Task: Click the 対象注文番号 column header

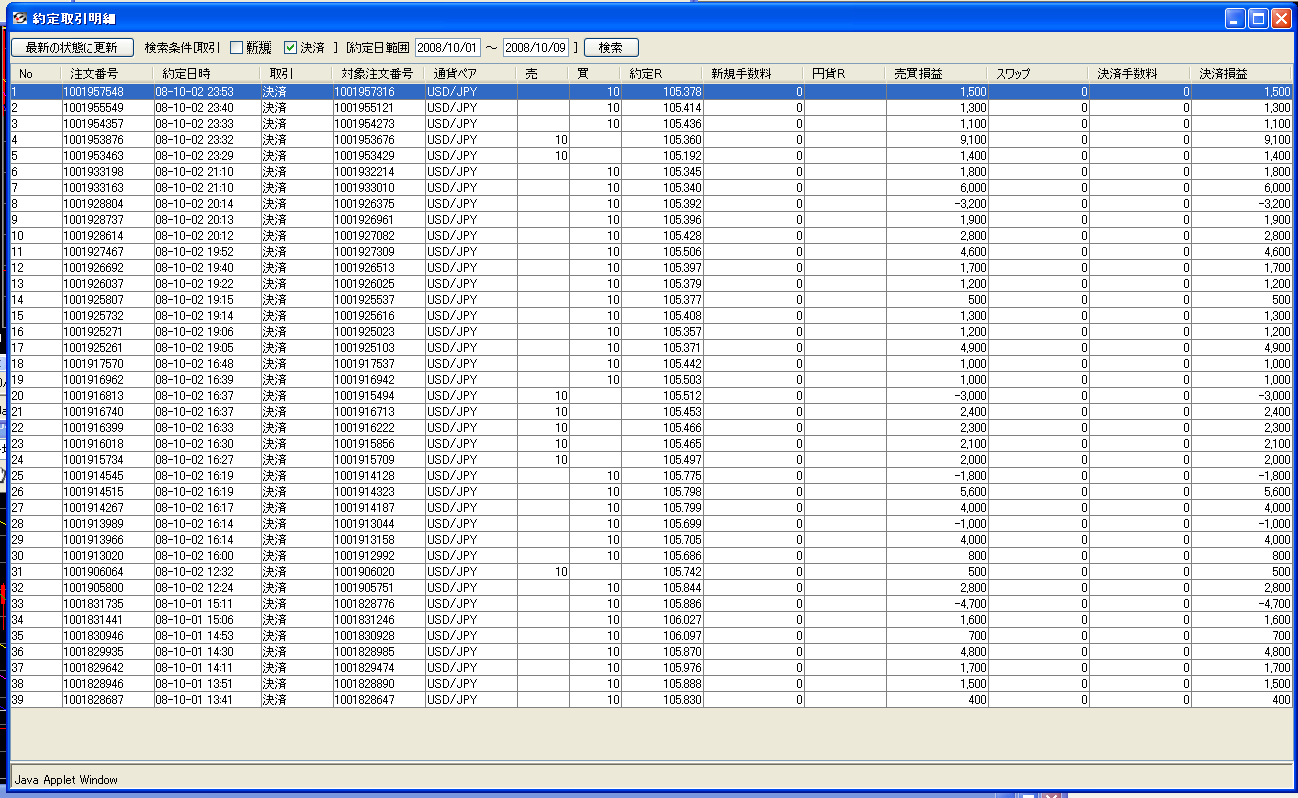Action: click(x=379, y=74)
